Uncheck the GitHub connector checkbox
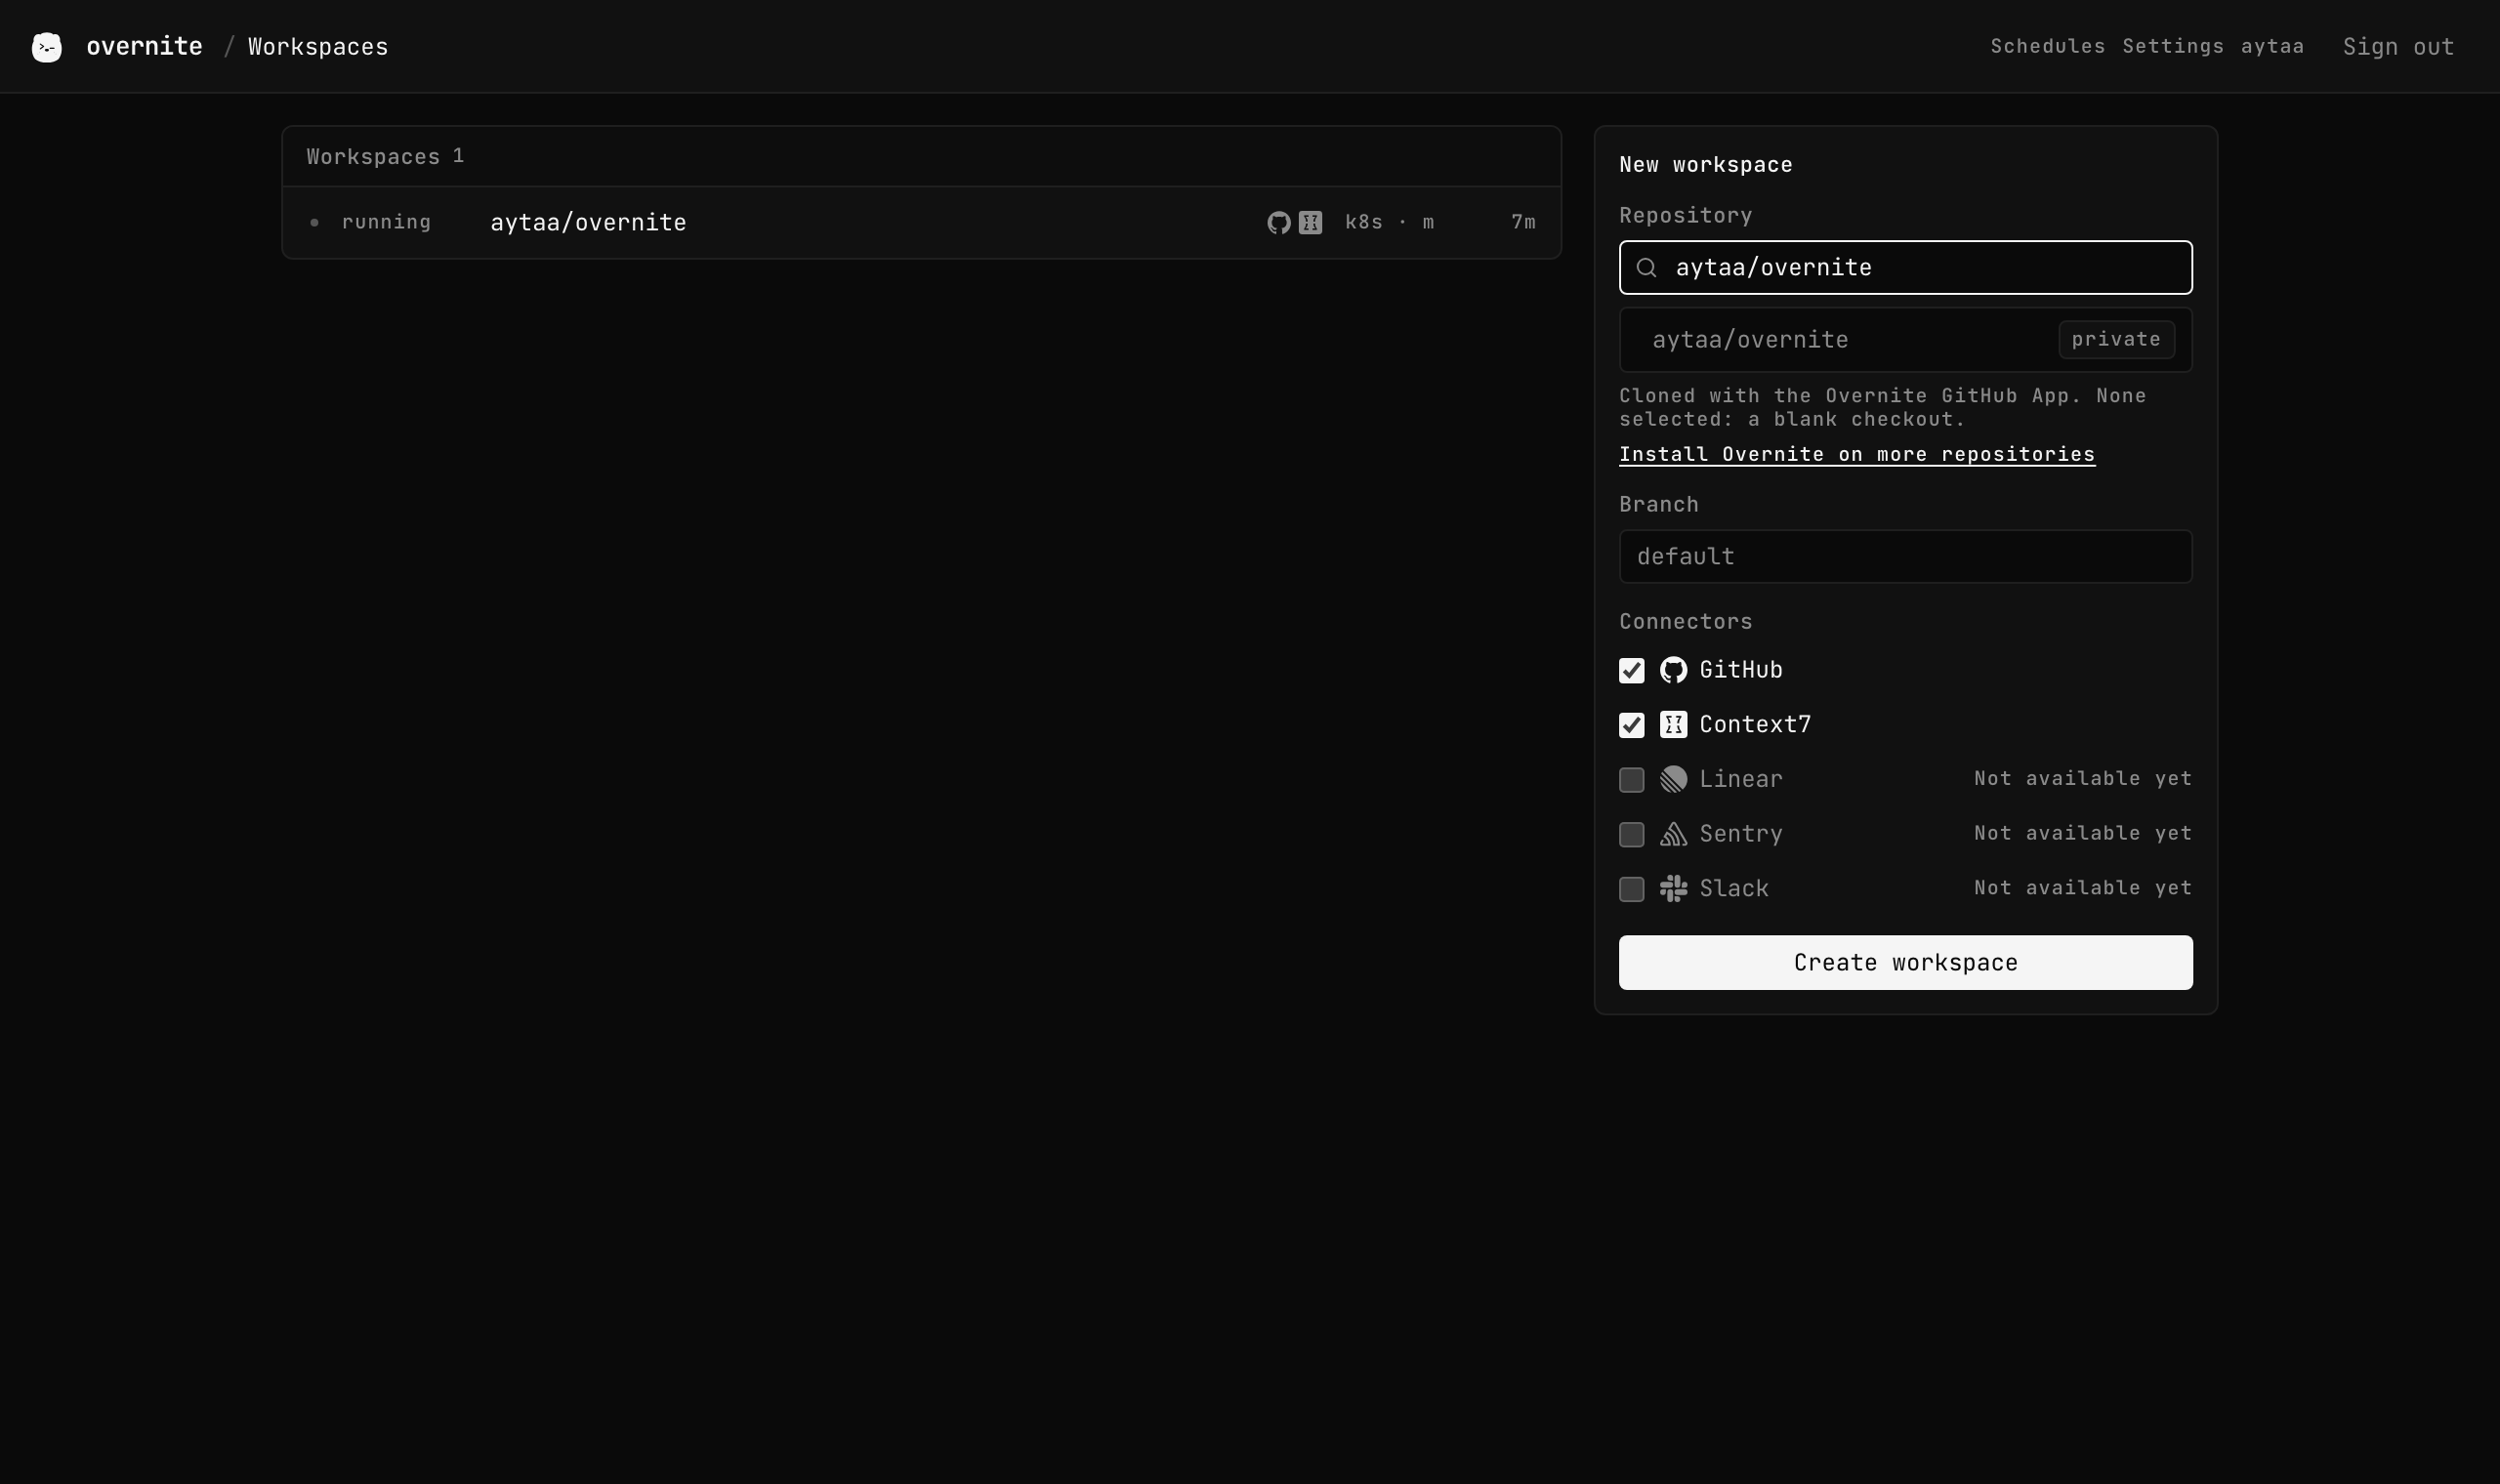Viewport: 2500px width, 1484px height. click(1631, 671)
